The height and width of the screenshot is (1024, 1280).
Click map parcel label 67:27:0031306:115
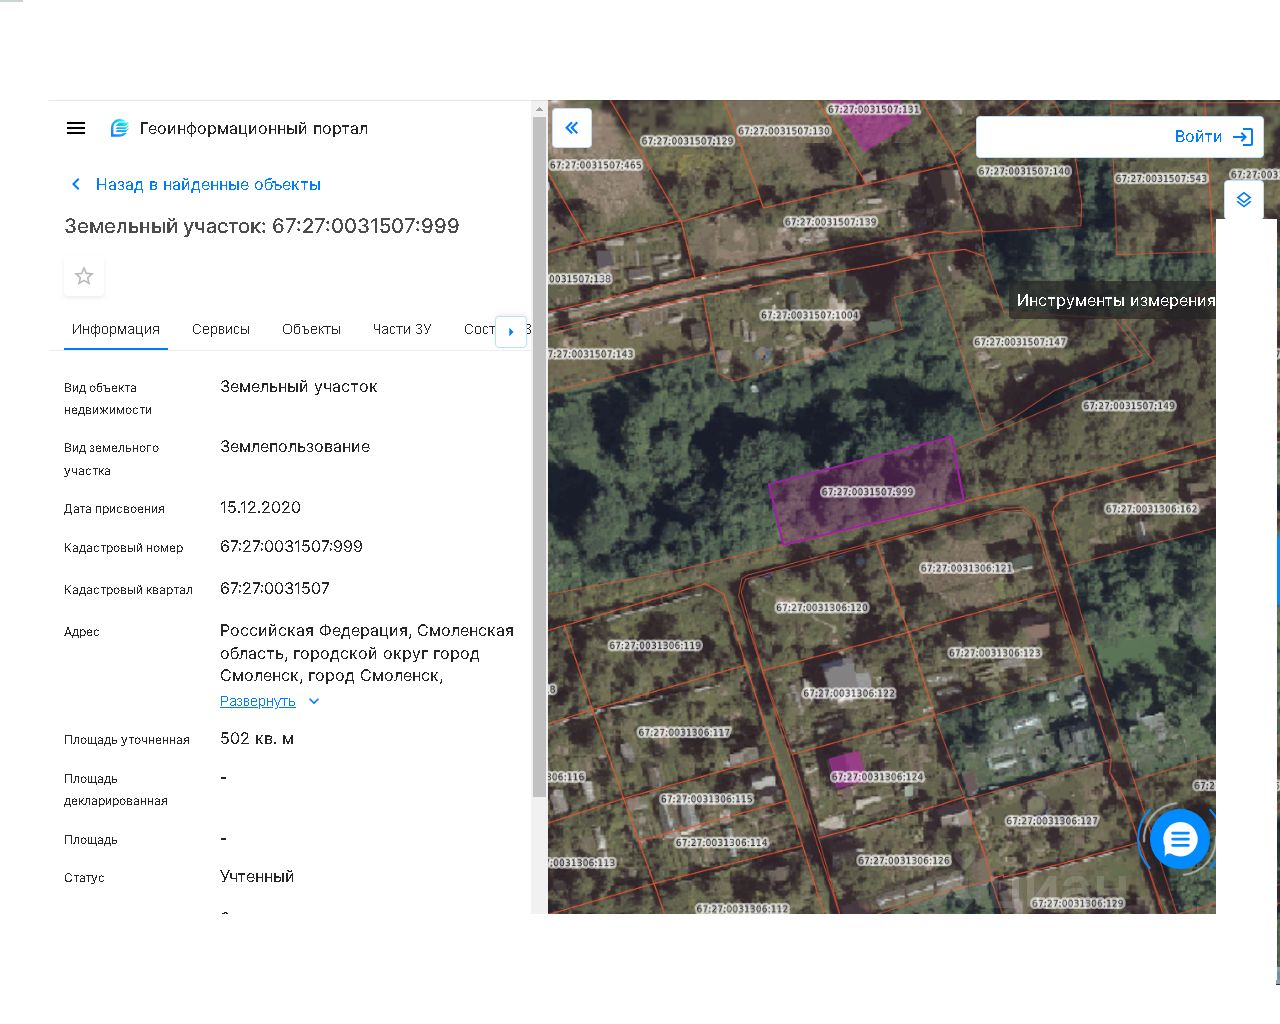coord(706,799)
